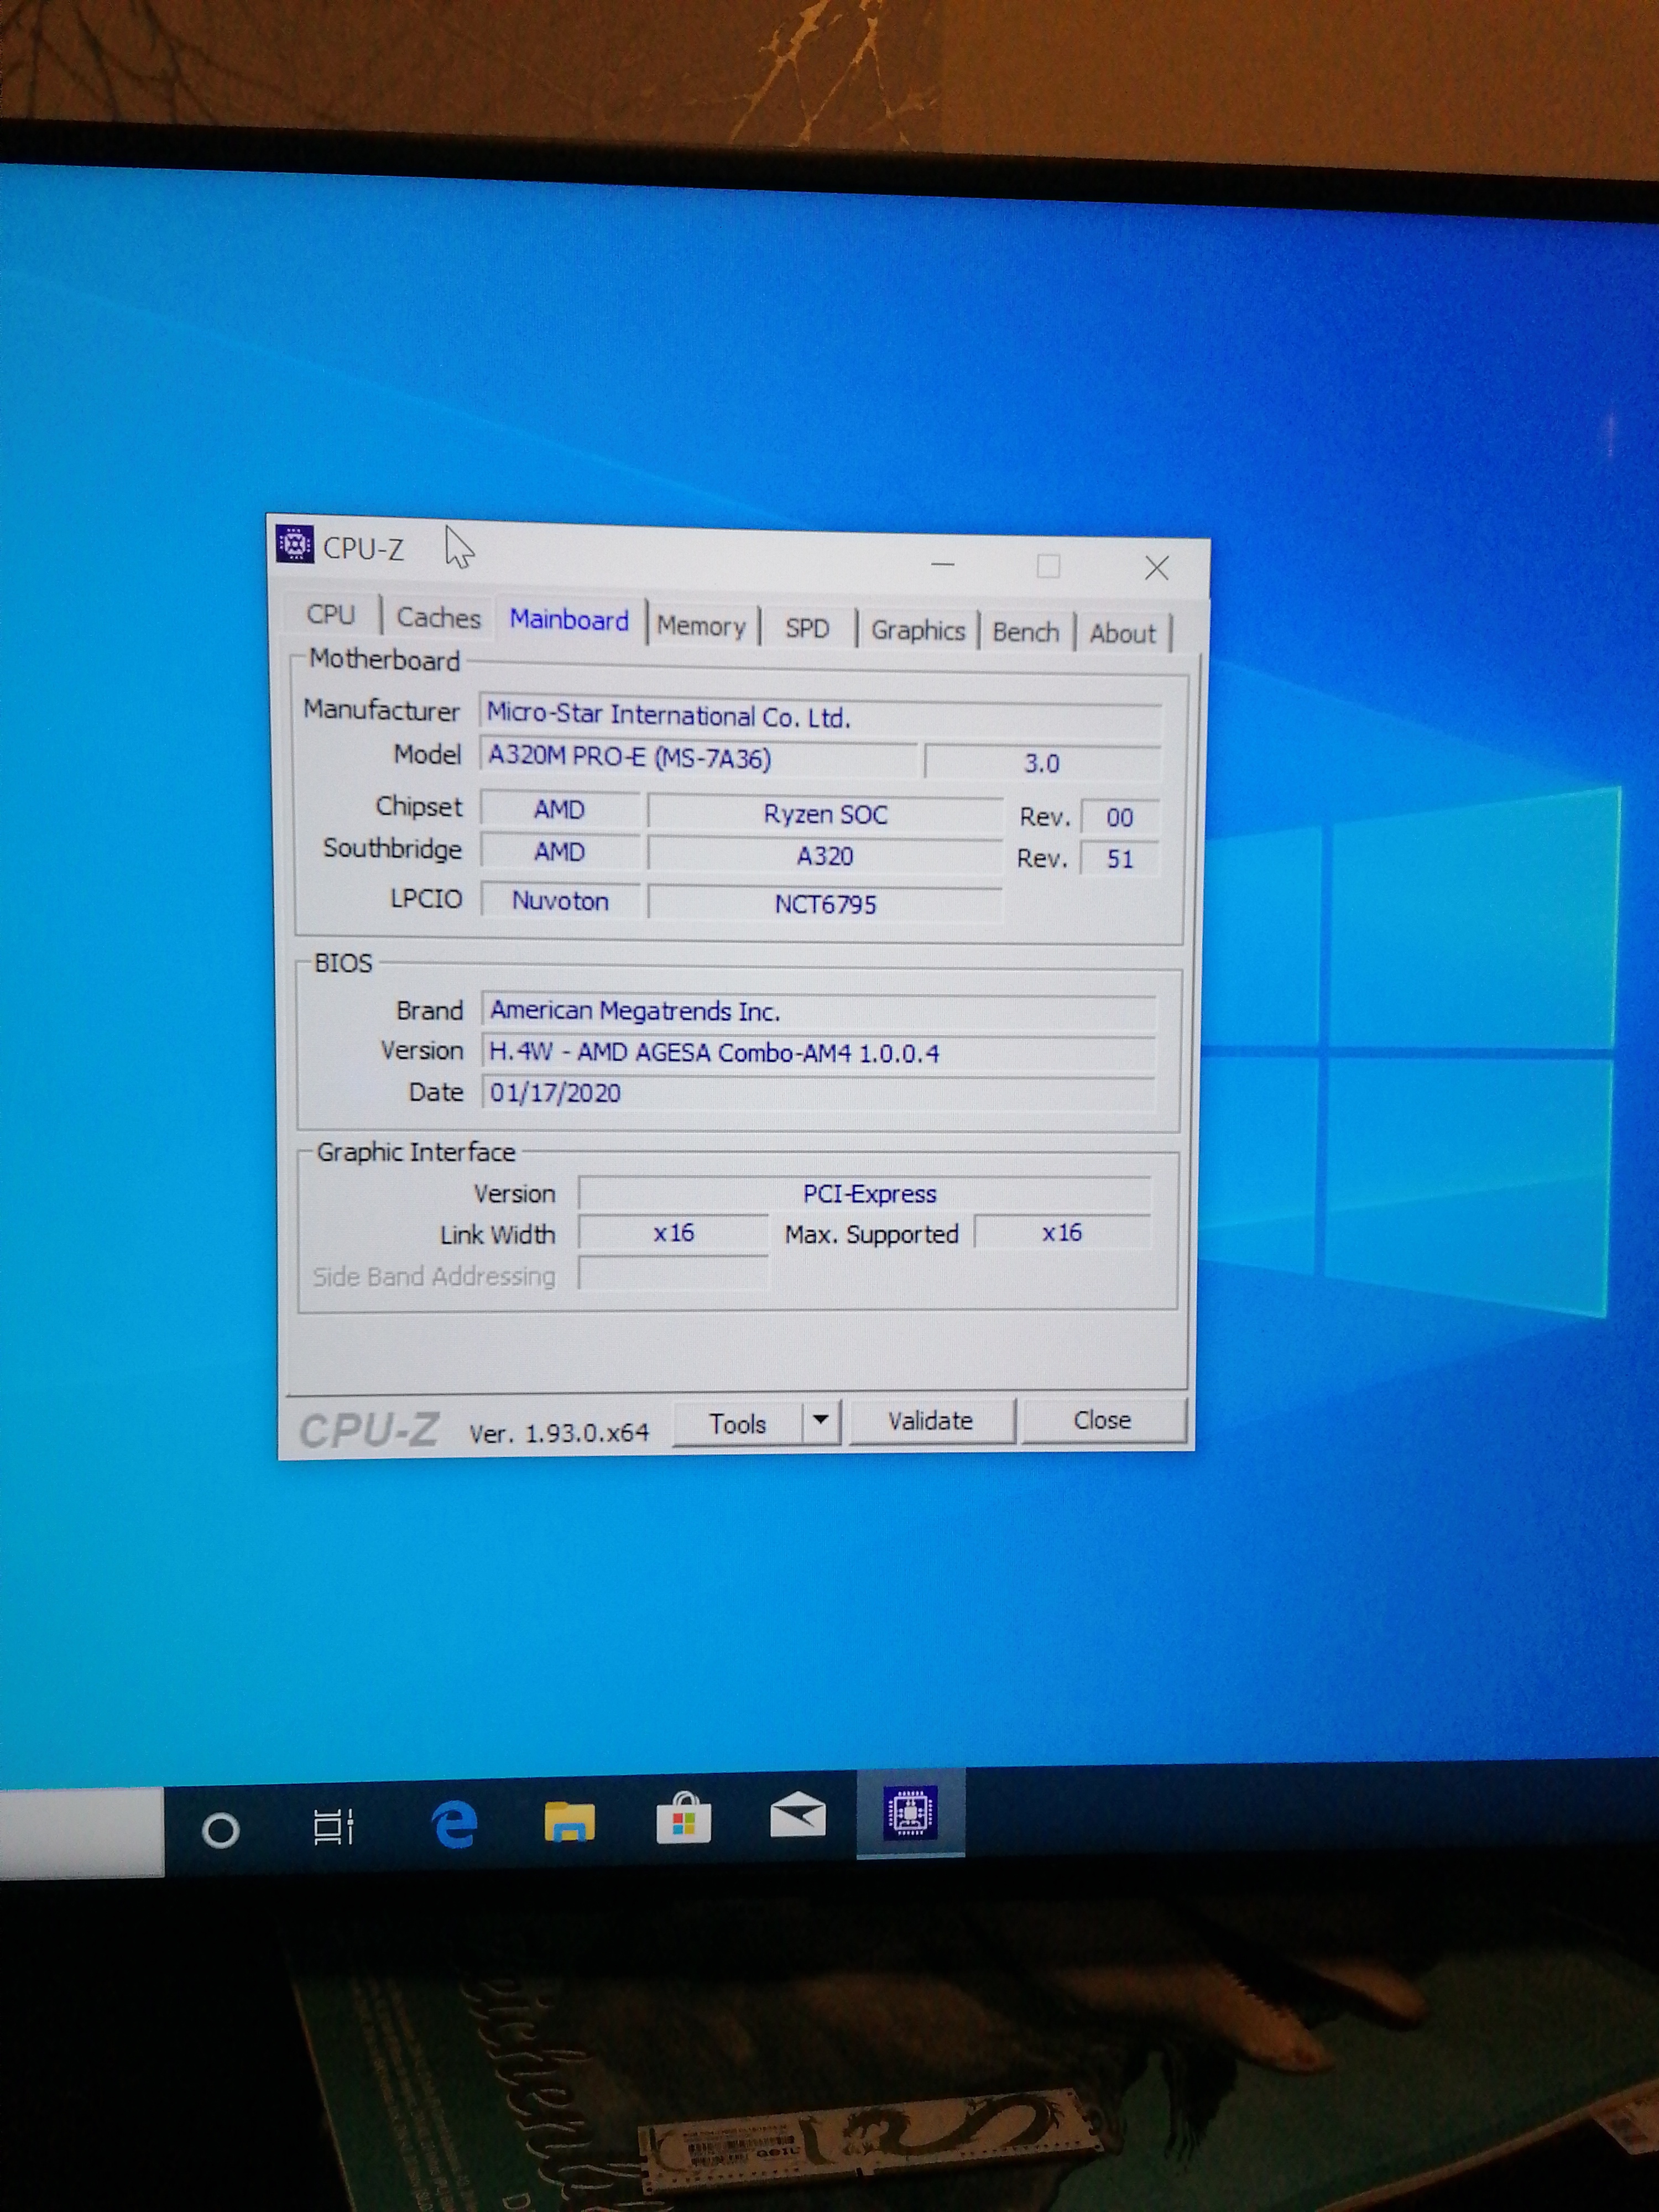The width and height of the screenshot is (1659, 2212).
Task: Click the version text Ver. 1.93.0.x64
Action: (x=559, y=1433)
